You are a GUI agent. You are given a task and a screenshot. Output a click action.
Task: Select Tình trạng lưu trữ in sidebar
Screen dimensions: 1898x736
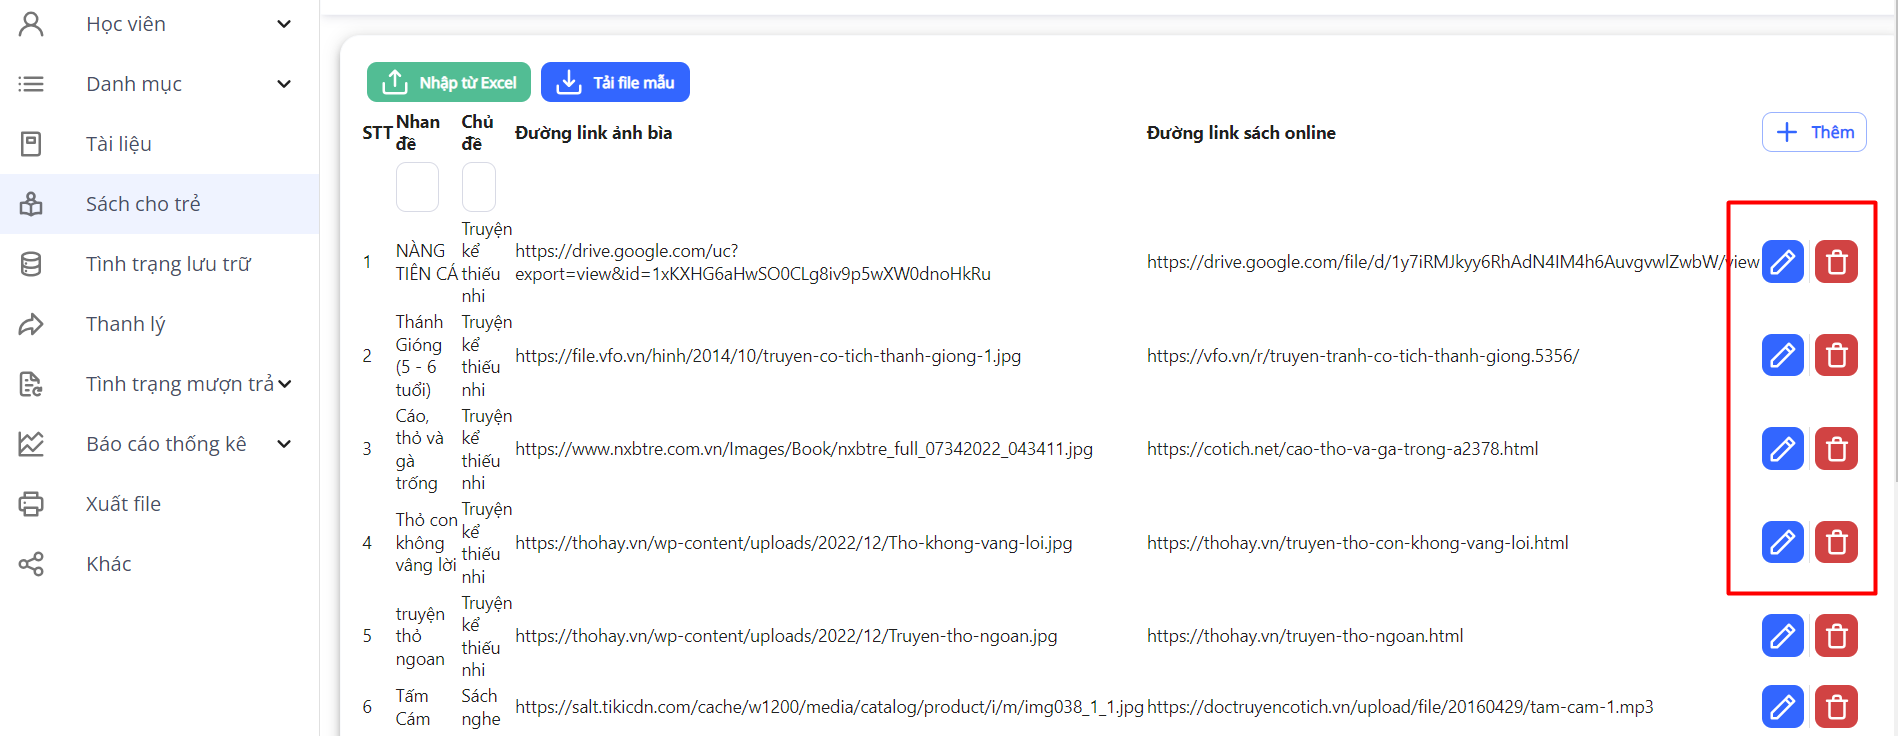(x=168, y=264)
